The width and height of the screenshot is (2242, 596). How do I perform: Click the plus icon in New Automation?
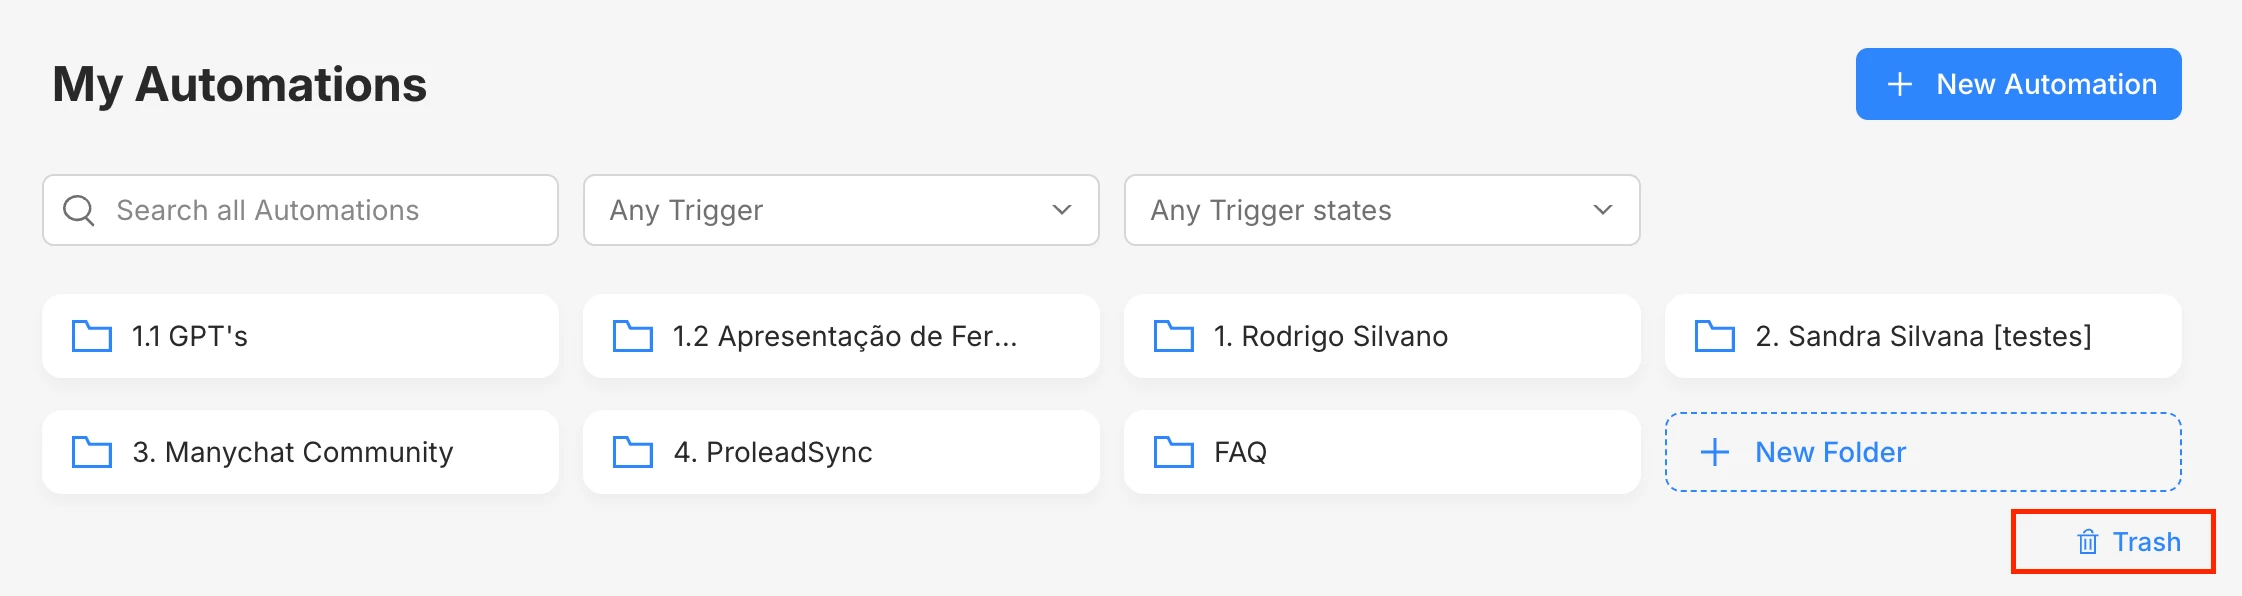[x=1900, y=84]
